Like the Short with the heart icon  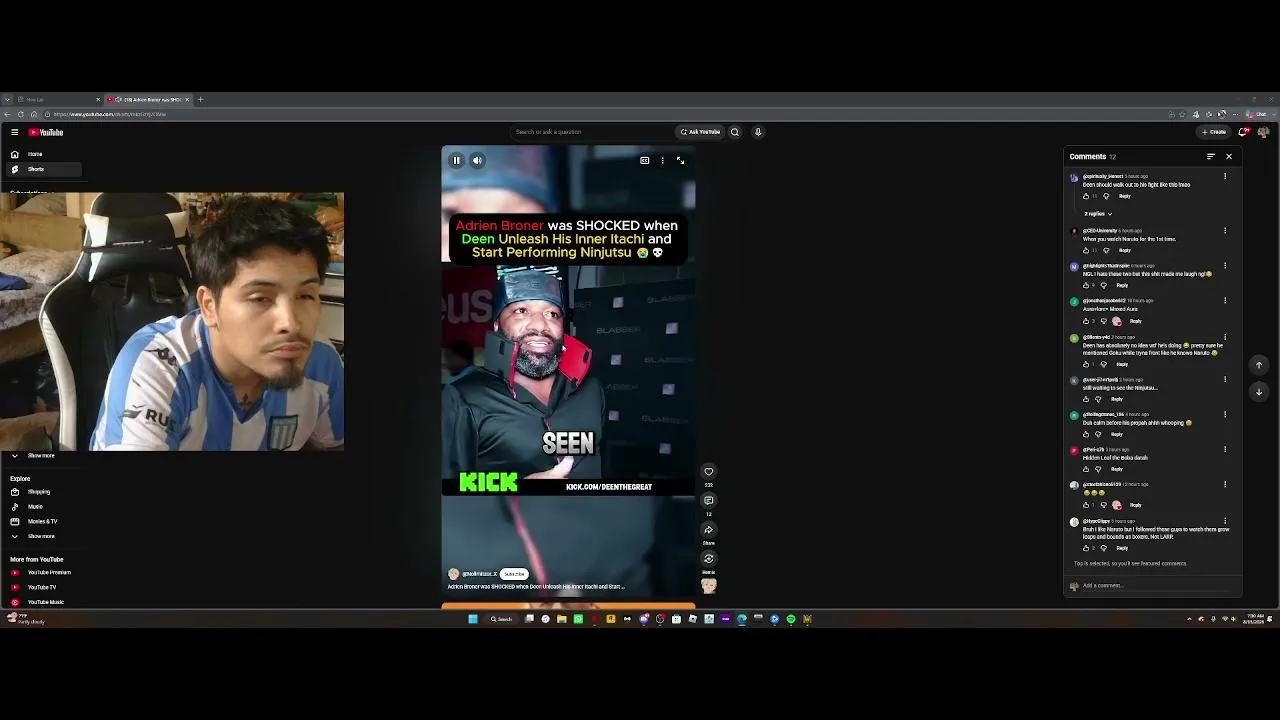pos(709,472)
